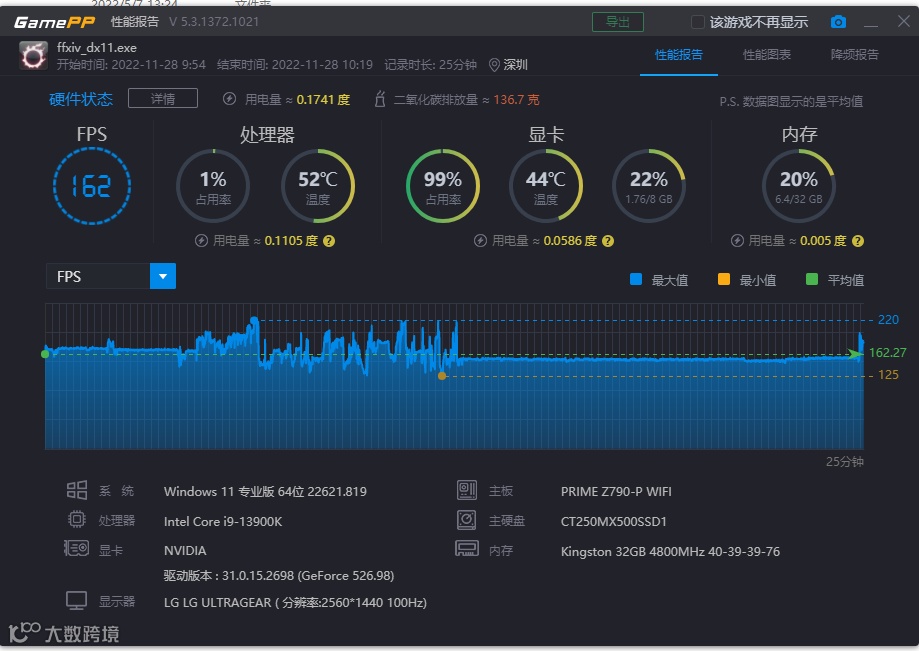This screenshot has width=919, height=651.
Task: Click processor power usage help question mark
Action: tap(329, 241)
